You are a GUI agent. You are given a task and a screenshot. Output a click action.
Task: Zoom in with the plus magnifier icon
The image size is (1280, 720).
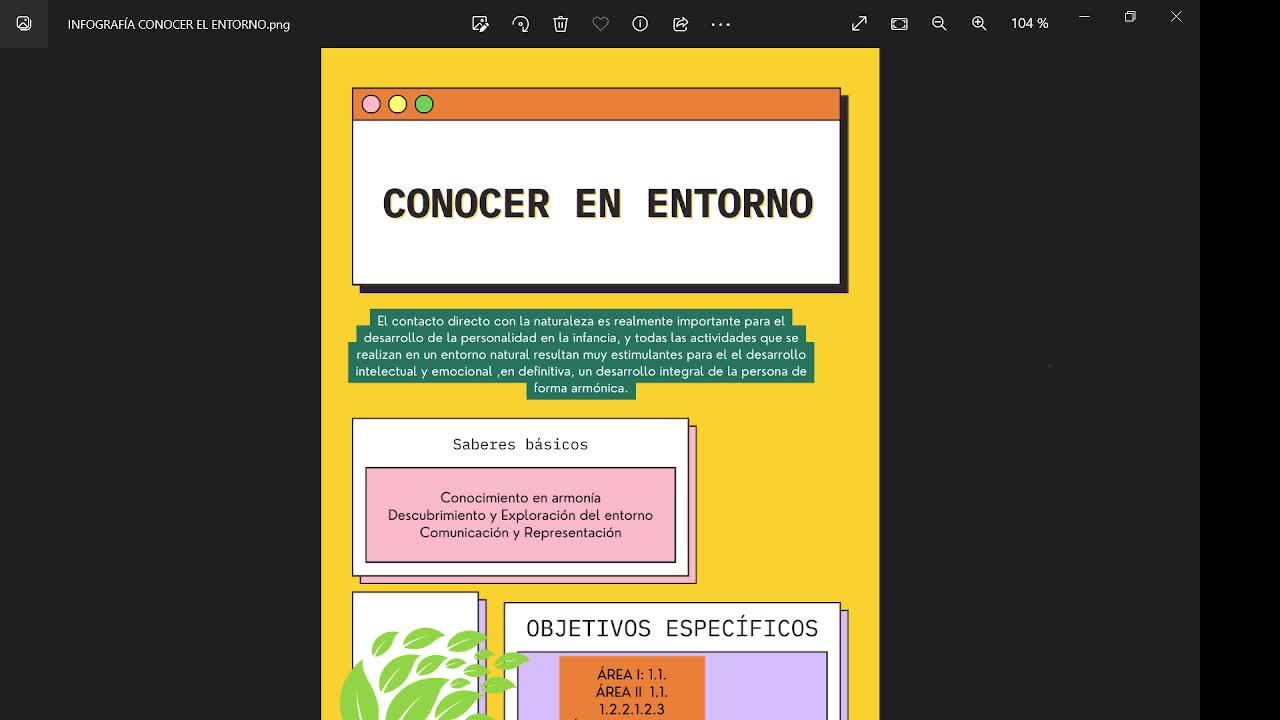pos(979,24)
